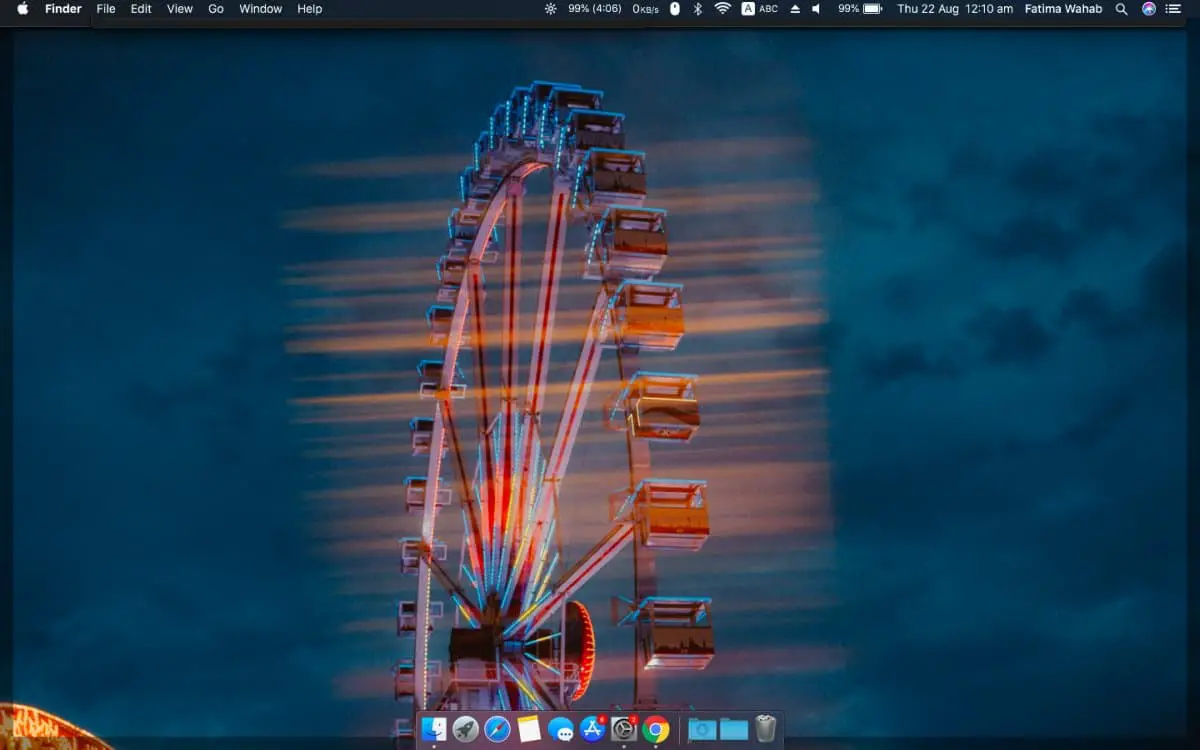Toggle the Wi-Fi status menu
Viewport: 1200px width, 750px height.
point(722,9)
